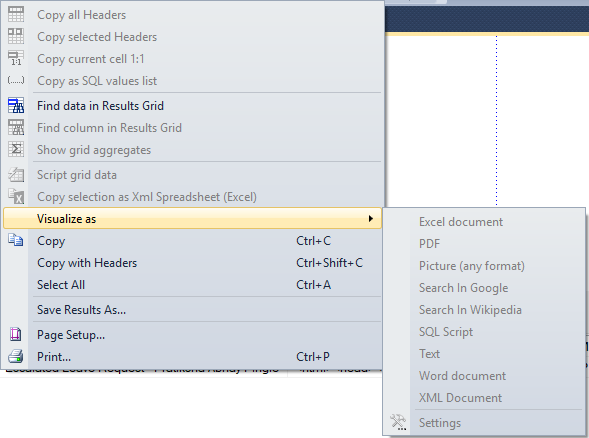
Task: Click the Copy documents icon
Action: pos(16,240)
